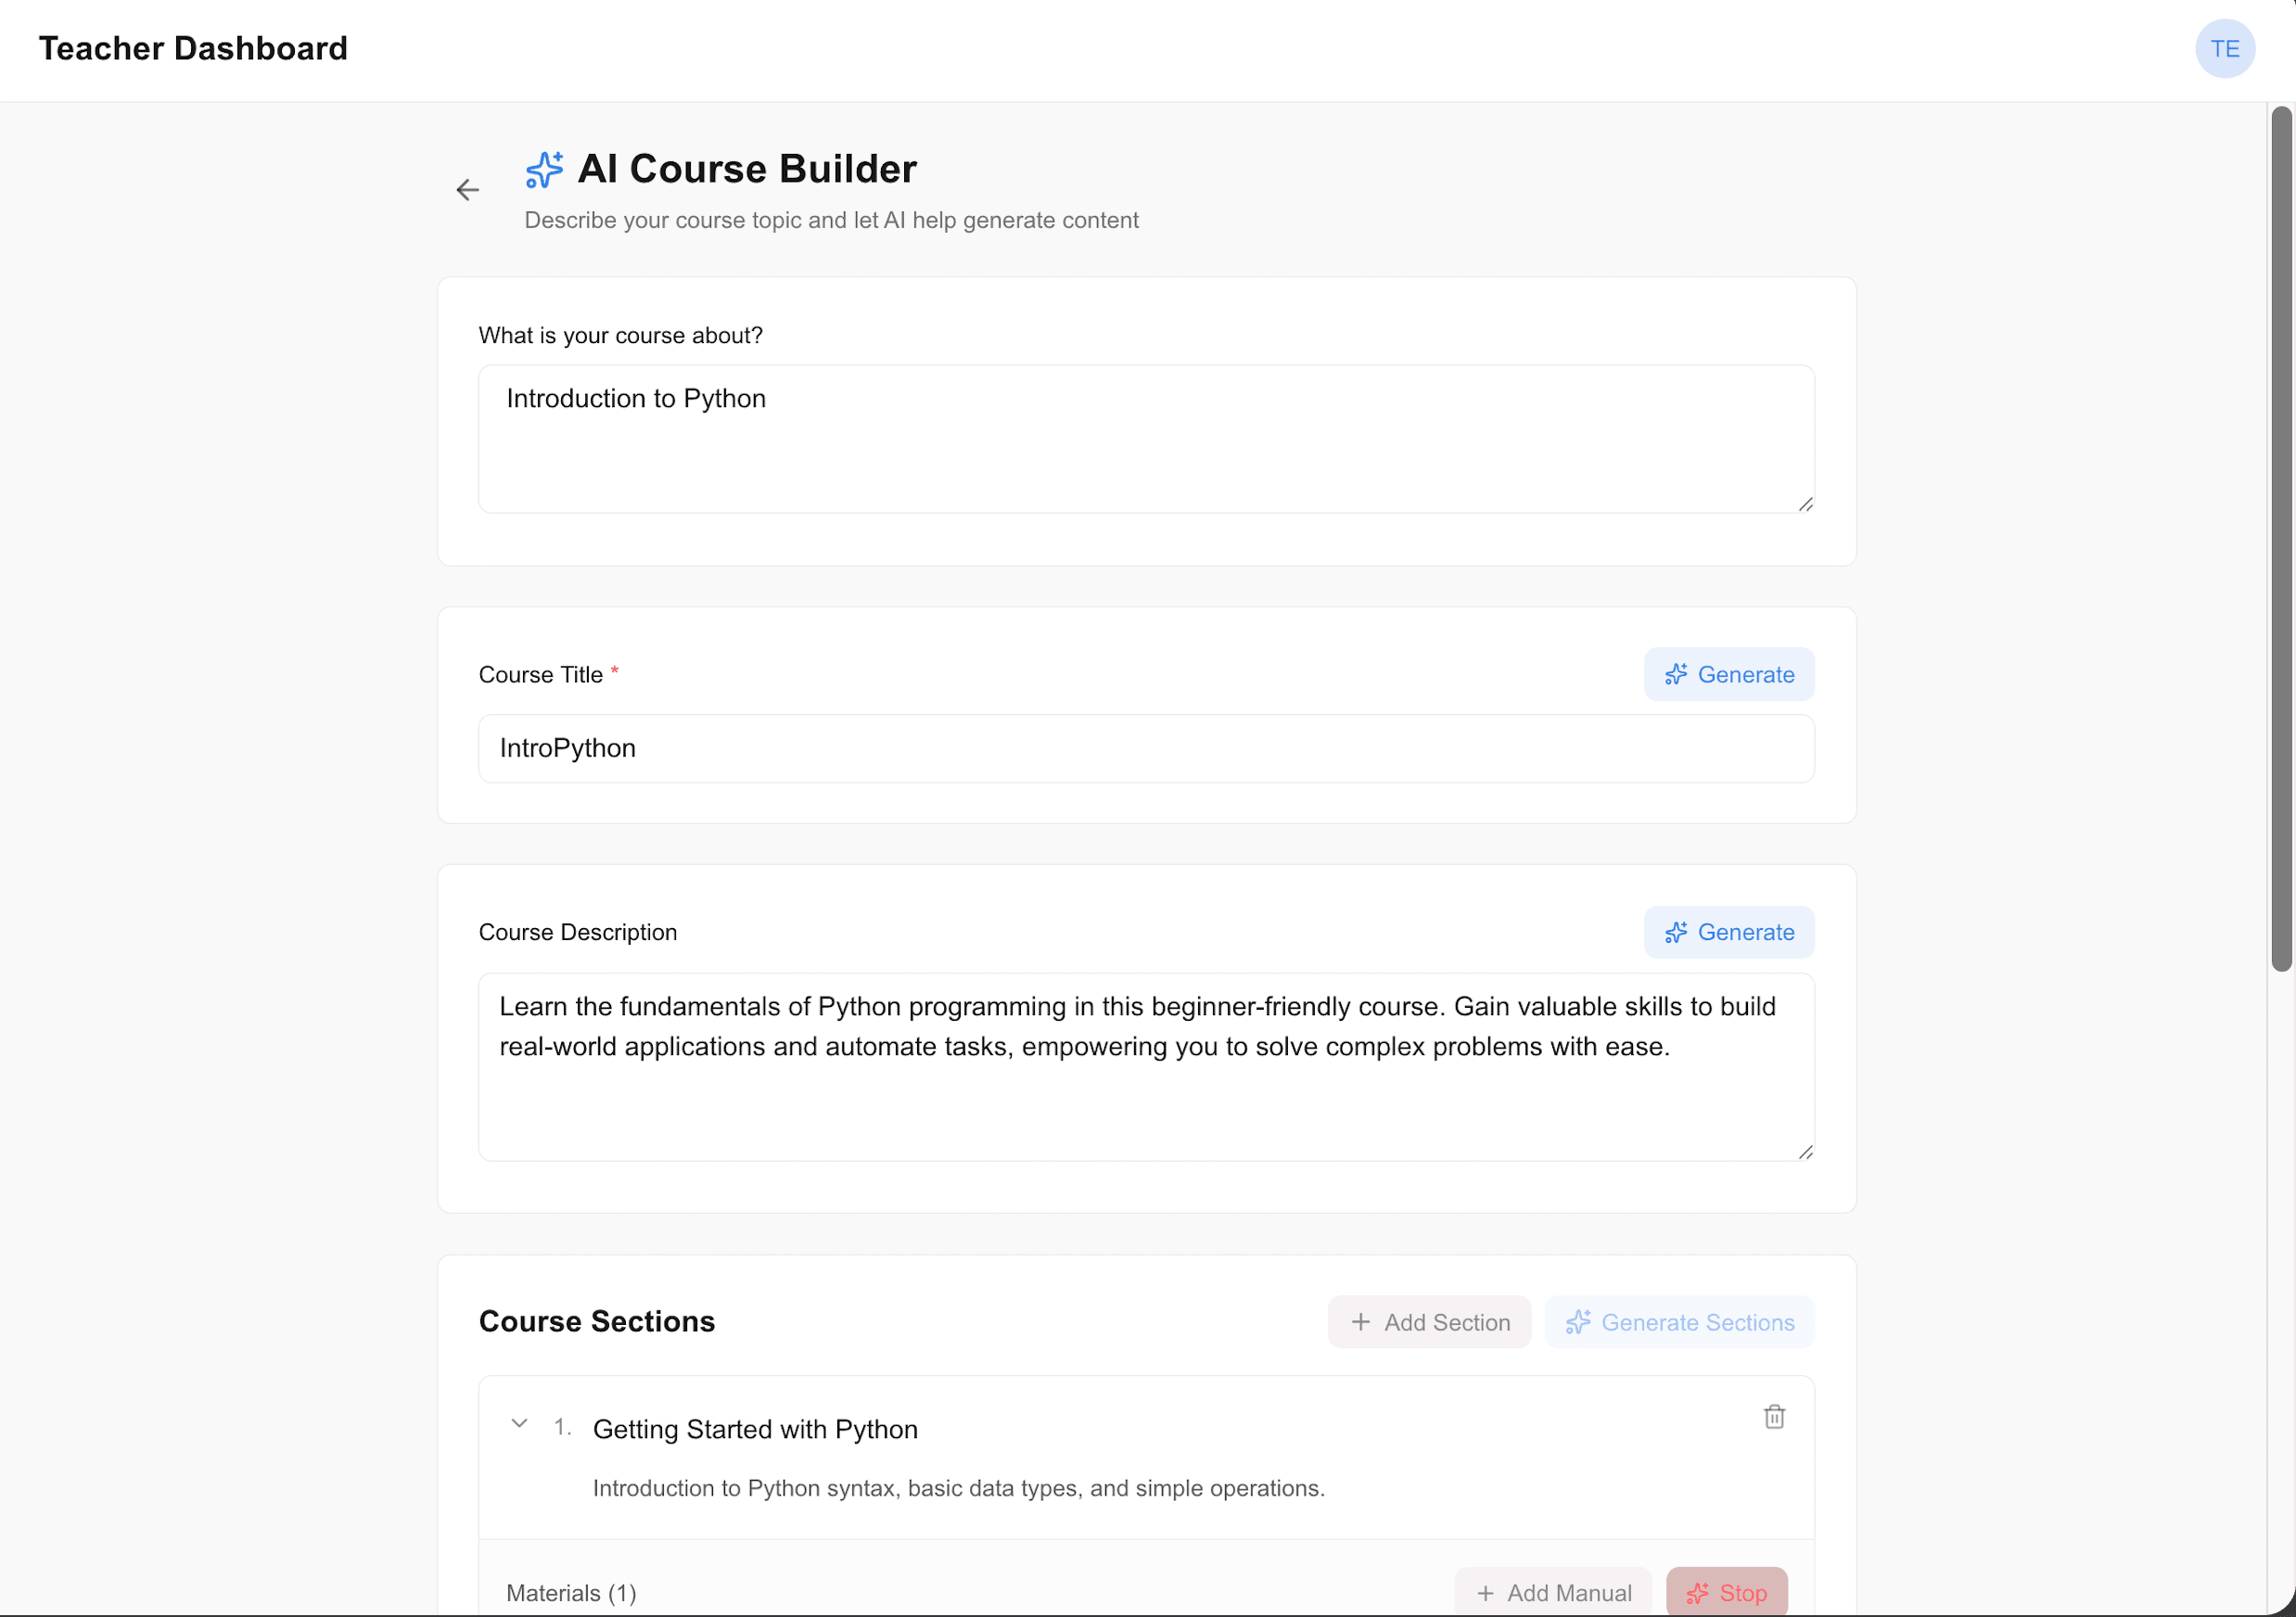Click the sparkle icon on Course Title Generate
2296x1617 pixels.
(1676, 674)
